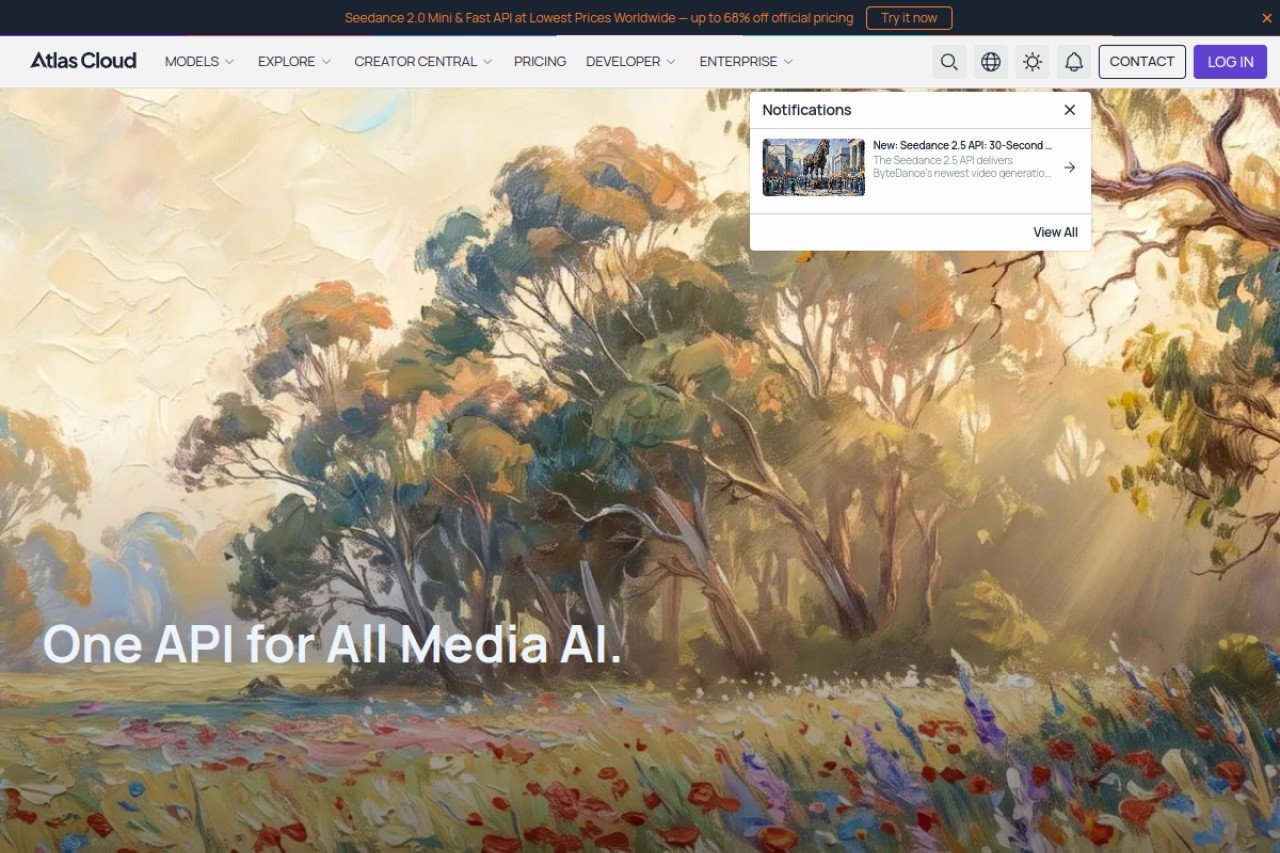Click the Atlas Cloud logo
Image resolution: width=1280 pixels, height=853 pixels.
pos(83,61)
